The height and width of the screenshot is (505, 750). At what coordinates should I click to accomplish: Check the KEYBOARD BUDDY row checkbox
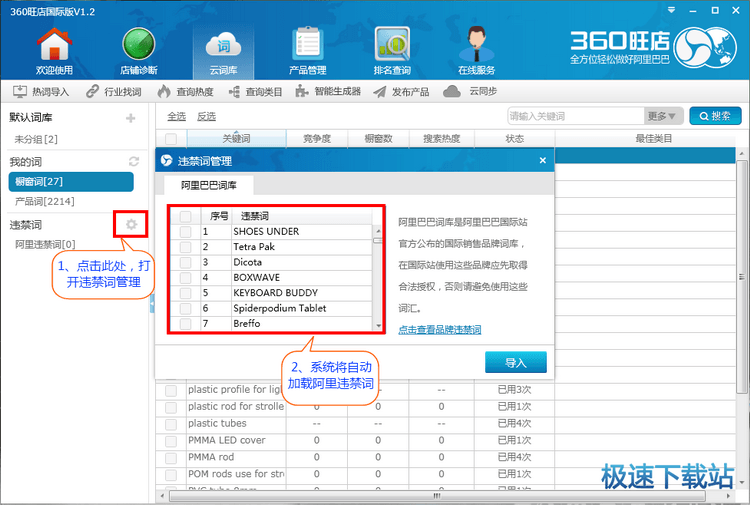pyautogui.click(x=186, y=293)
